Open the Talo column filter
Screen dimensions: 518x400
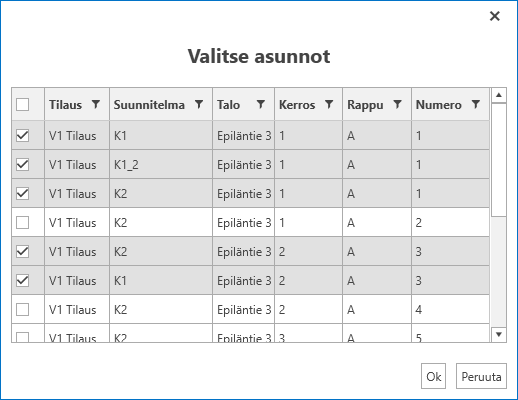(x=261, y=105)
